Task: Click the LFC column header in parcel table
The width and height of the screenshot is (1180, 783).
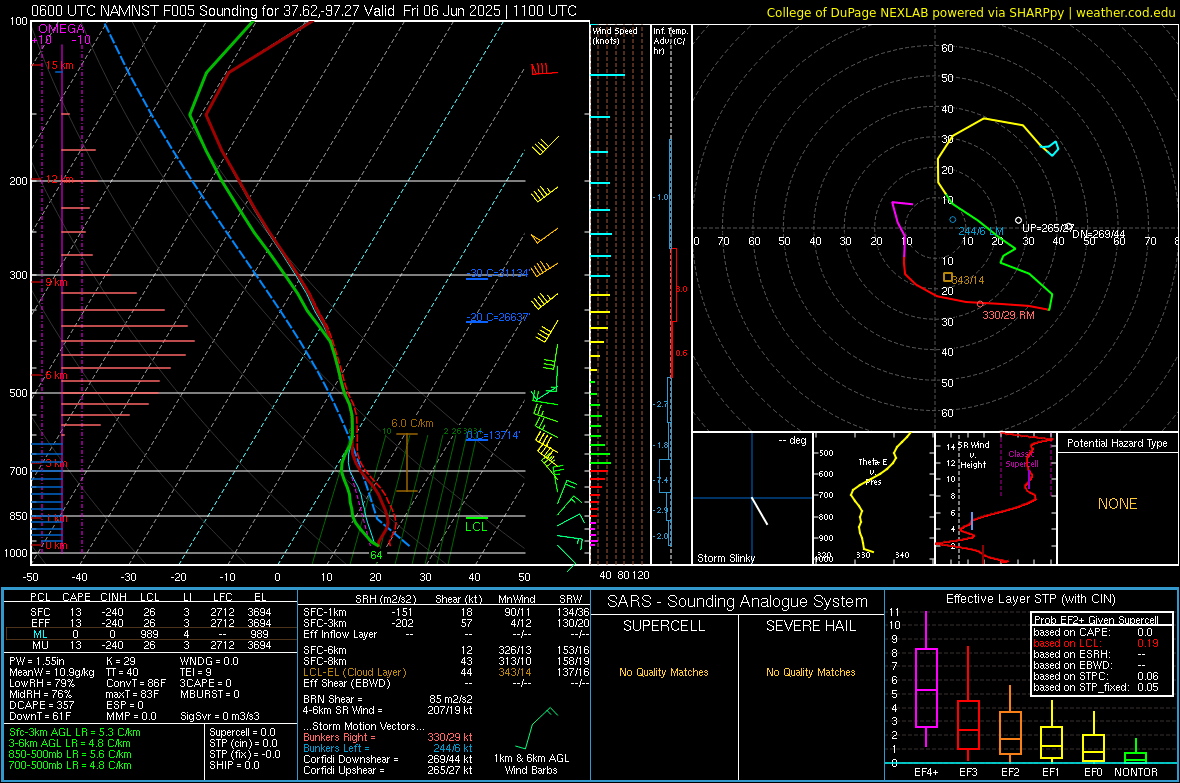Action: [222, 597]
